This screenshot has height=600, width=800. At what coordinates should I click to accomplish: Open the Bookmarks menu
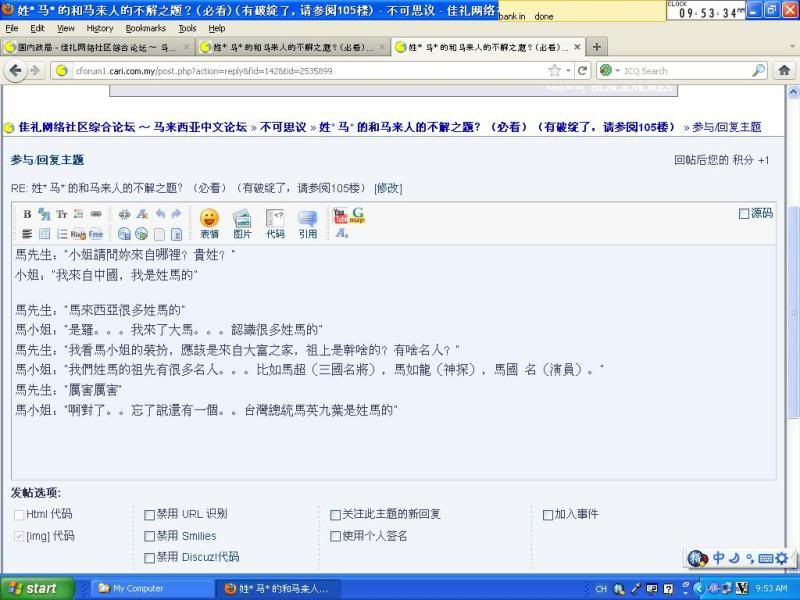point(145,29)
